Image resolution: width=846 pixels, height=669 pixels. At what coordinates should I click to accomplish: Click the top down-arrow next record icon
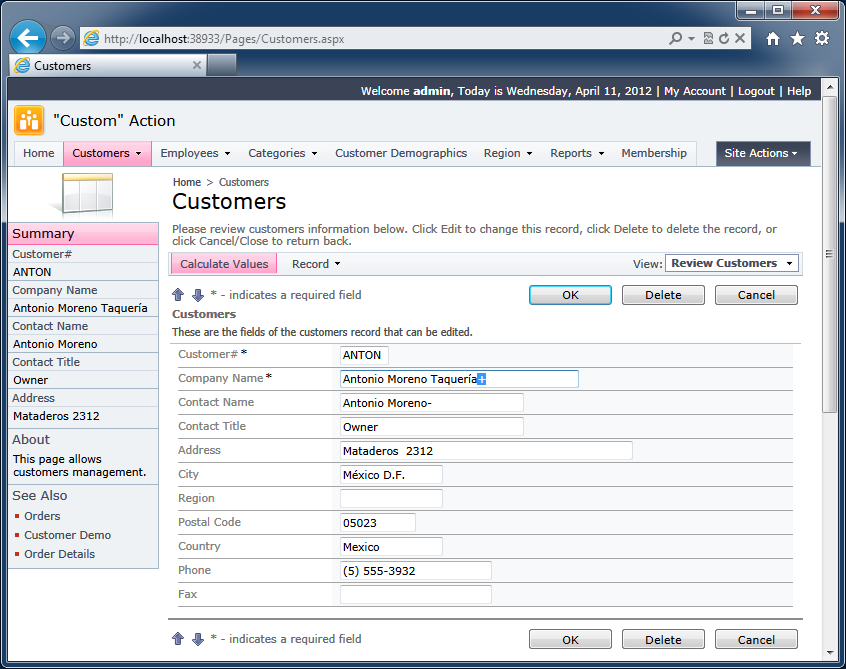(x=198, y=295)
